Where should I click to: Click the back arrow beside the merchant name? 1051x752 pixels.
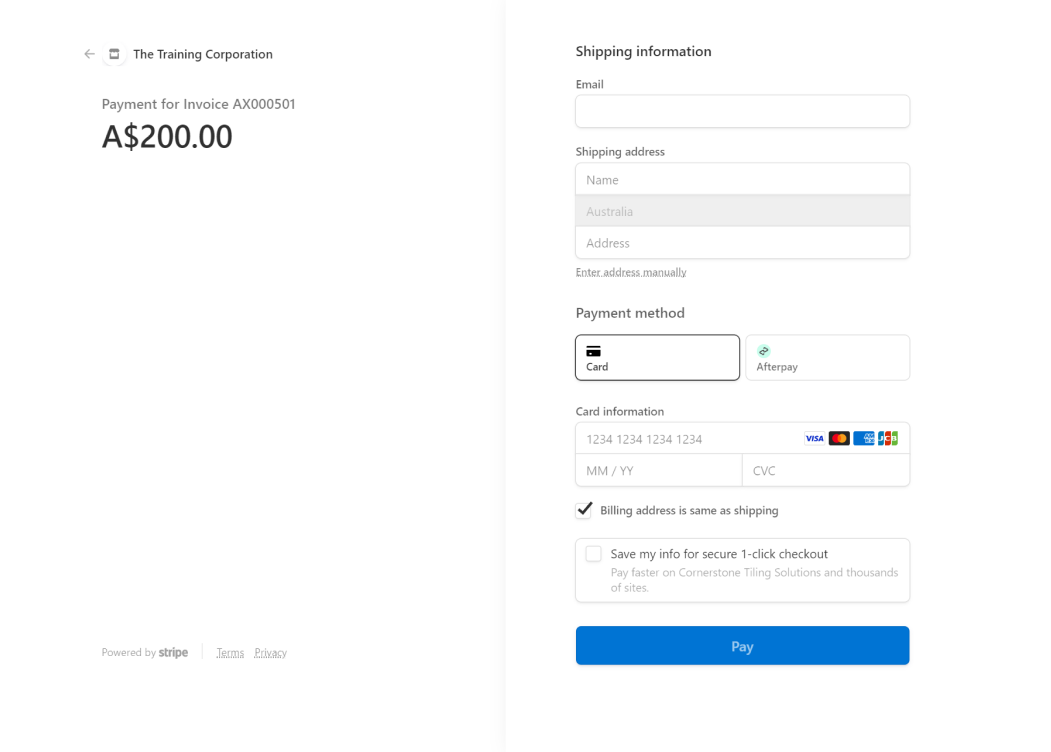pyautogui.click(x=89, y=54)
